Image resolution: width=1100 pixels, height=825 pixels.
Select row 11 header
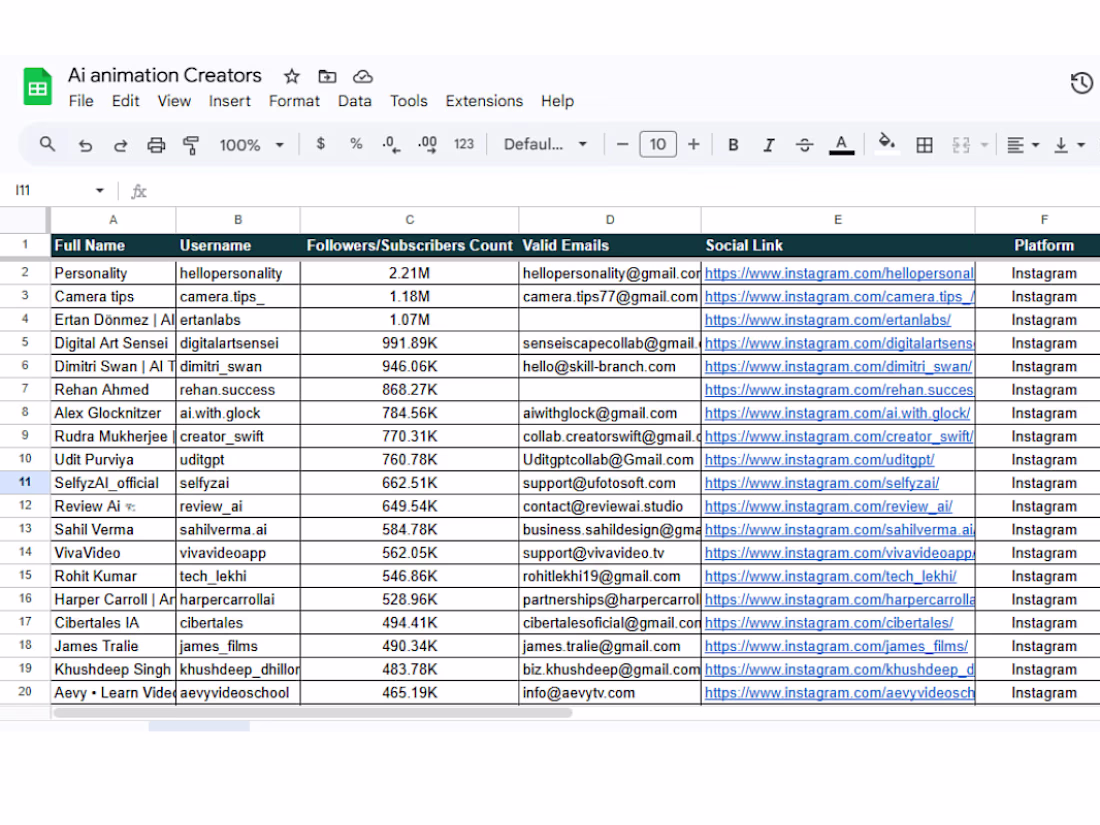pos(25,483)
